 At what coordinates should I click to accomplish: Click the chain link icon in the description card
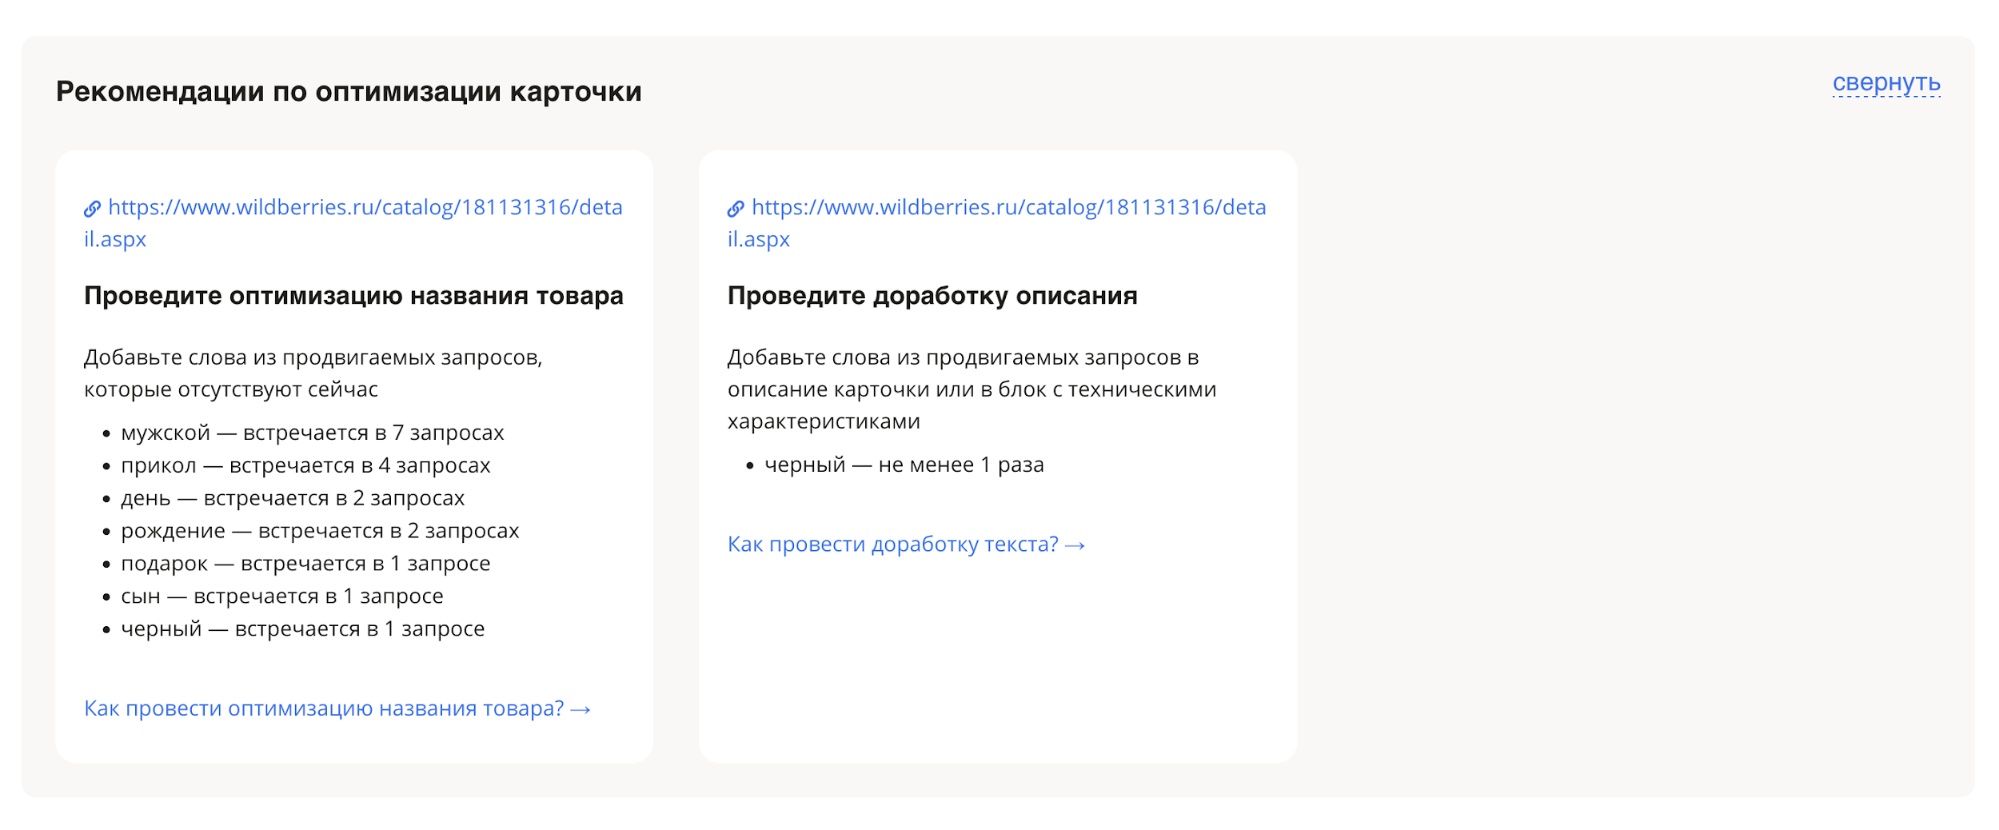click(735, 209)
